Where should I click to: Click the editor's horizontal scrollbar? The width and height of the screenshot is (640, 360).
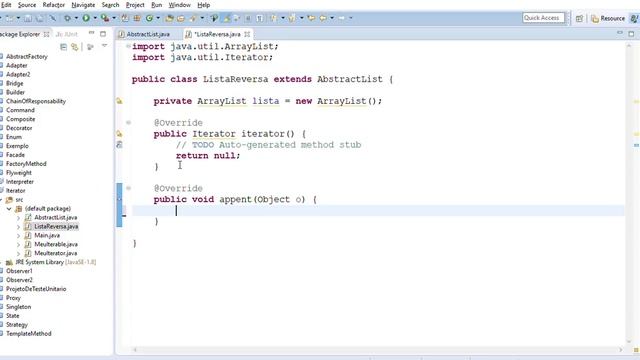click(378, 350)
